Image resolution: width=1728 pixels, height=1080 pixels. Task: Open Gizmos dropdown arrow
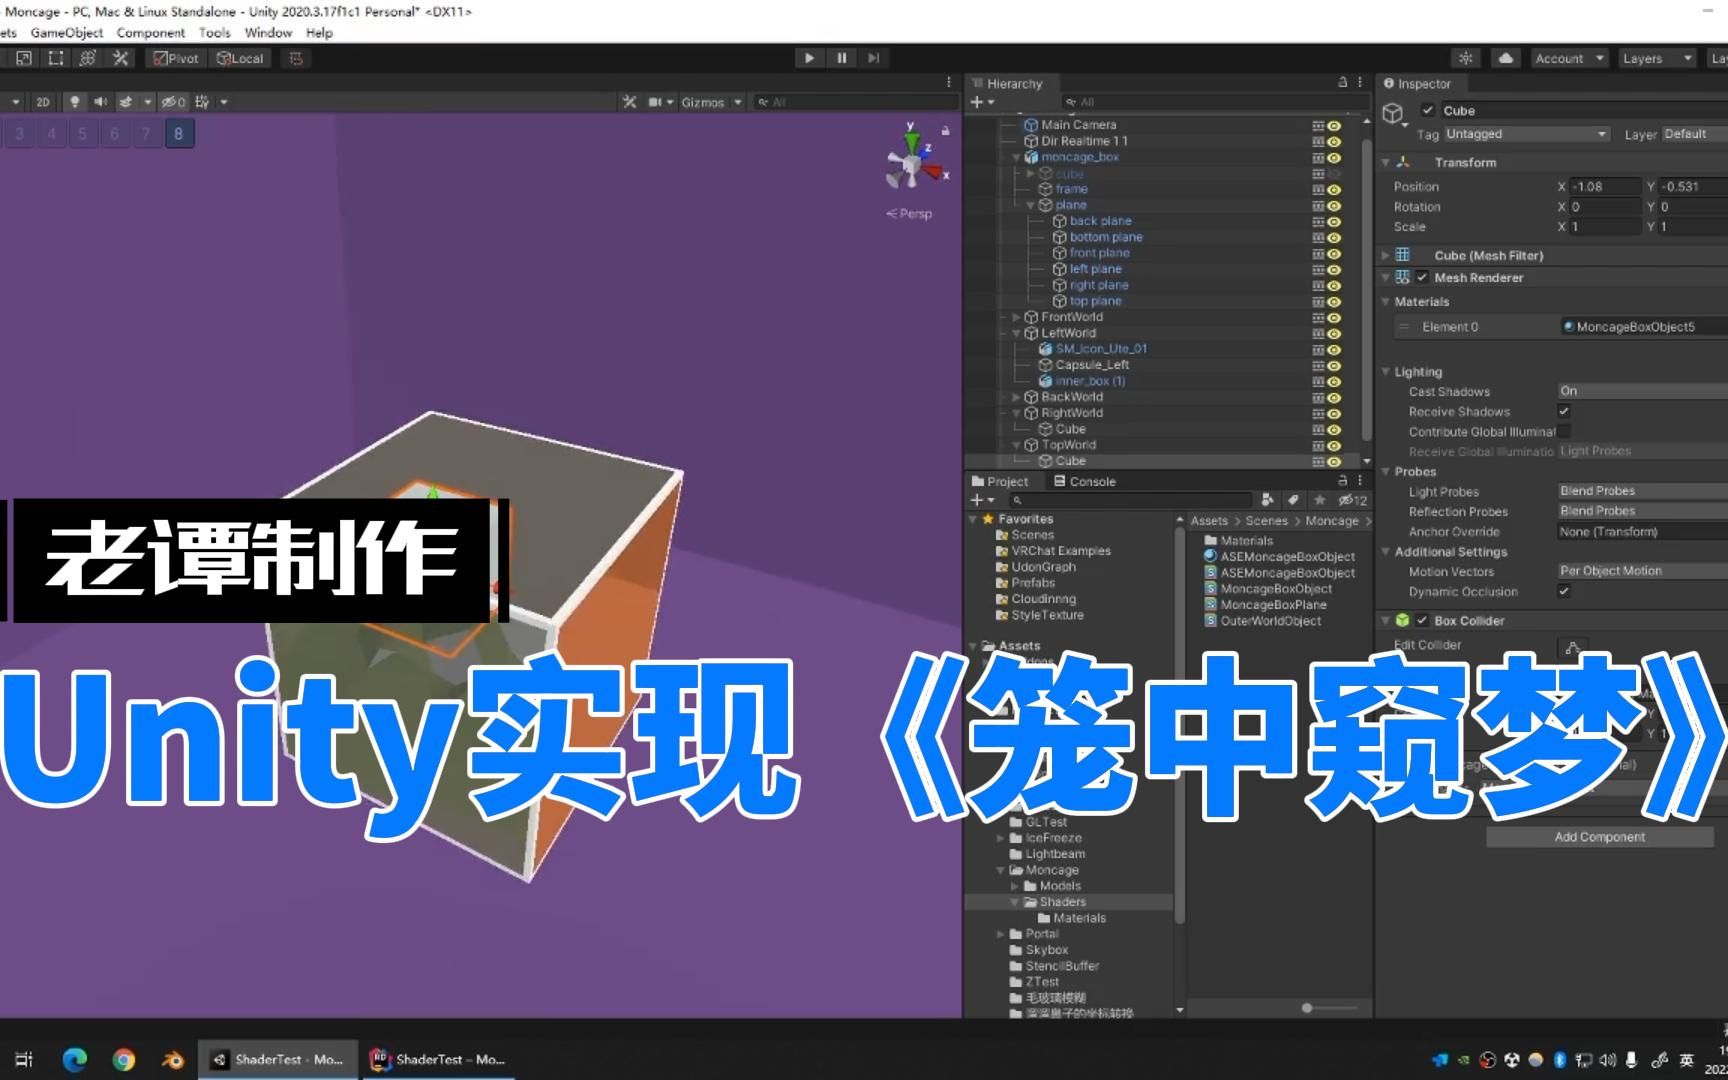coord(738,102)
